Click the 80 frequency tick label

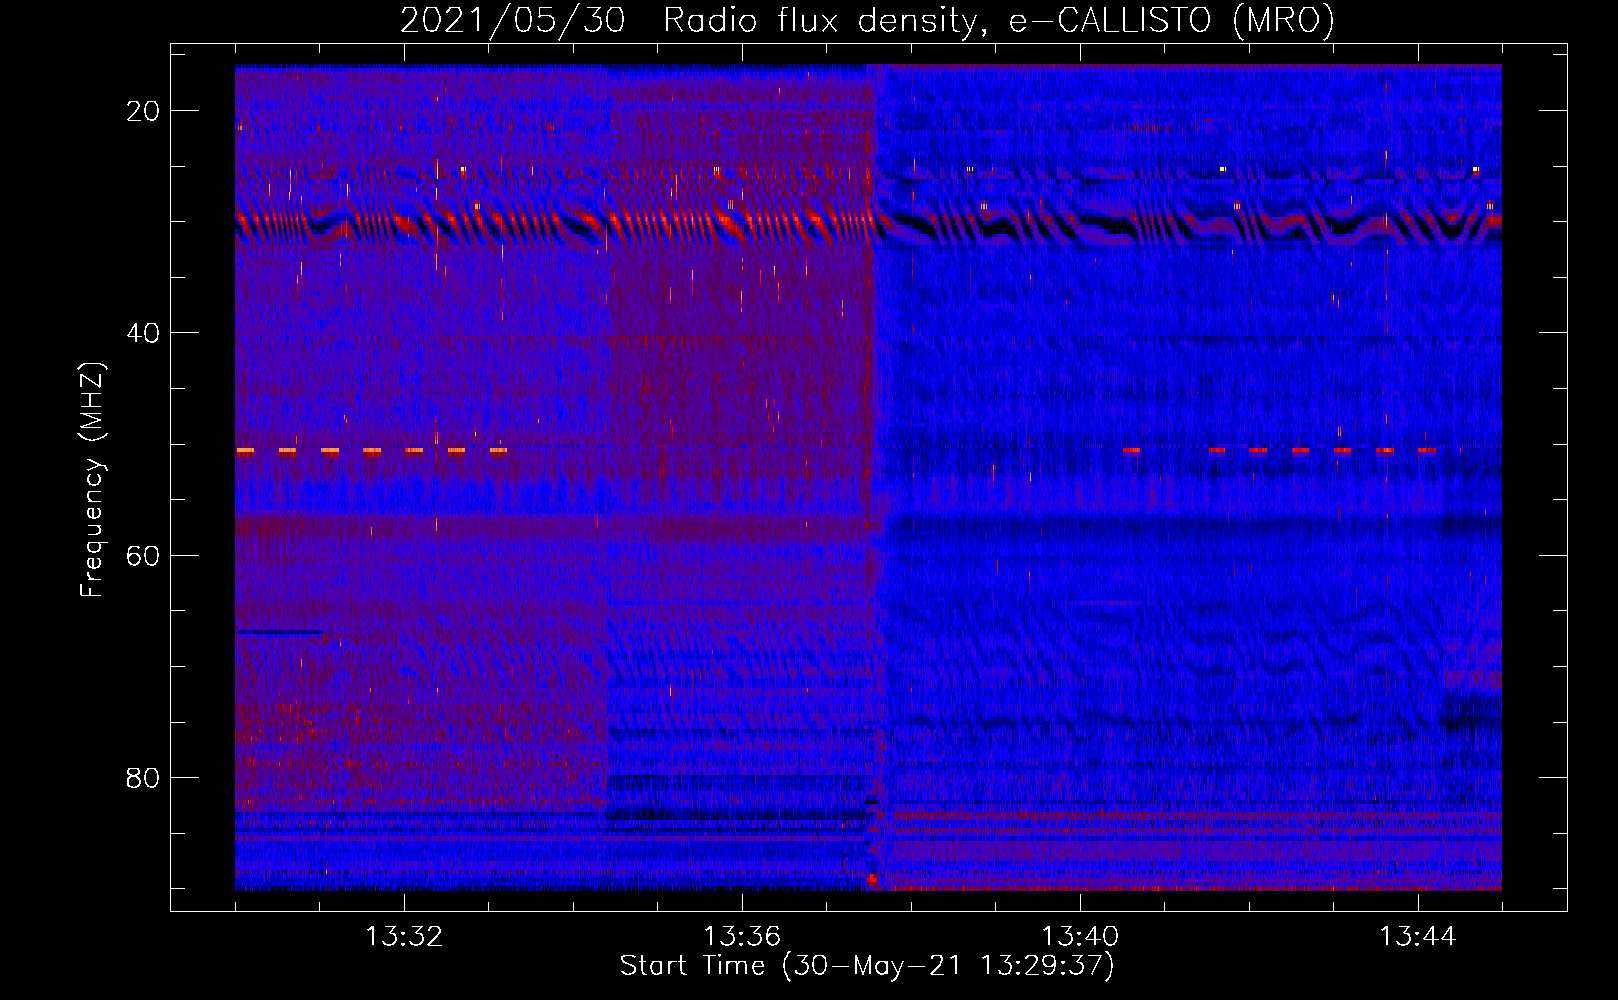point(143,777)
